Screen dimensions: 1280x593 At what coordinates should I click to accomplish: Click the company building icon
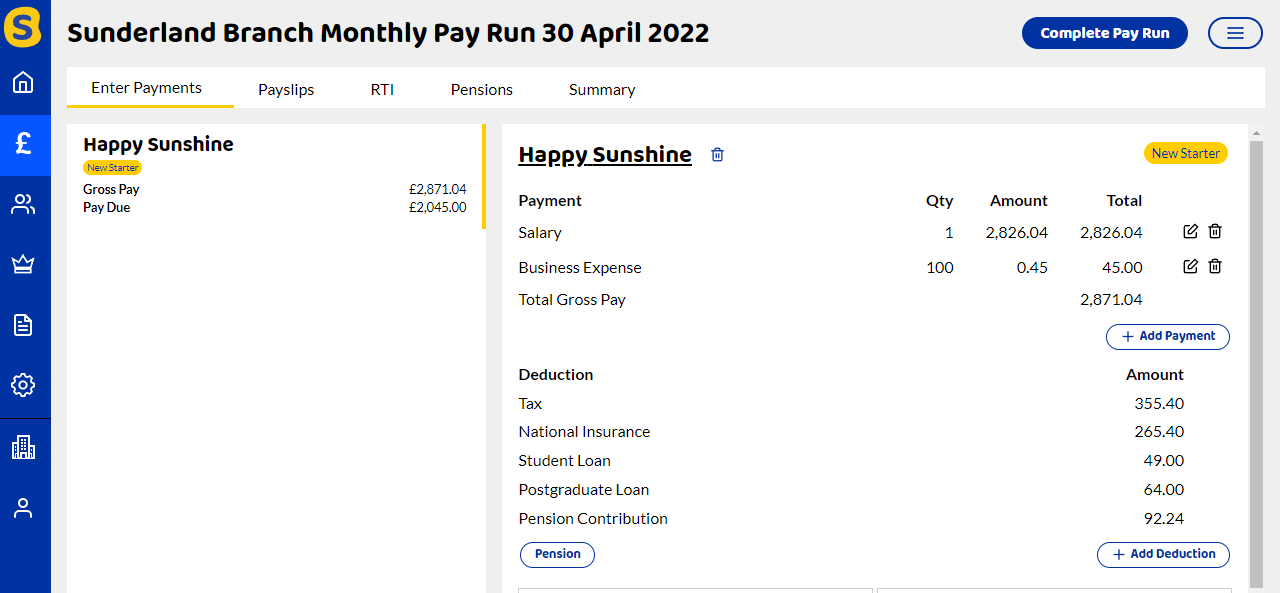pos(23,447)
